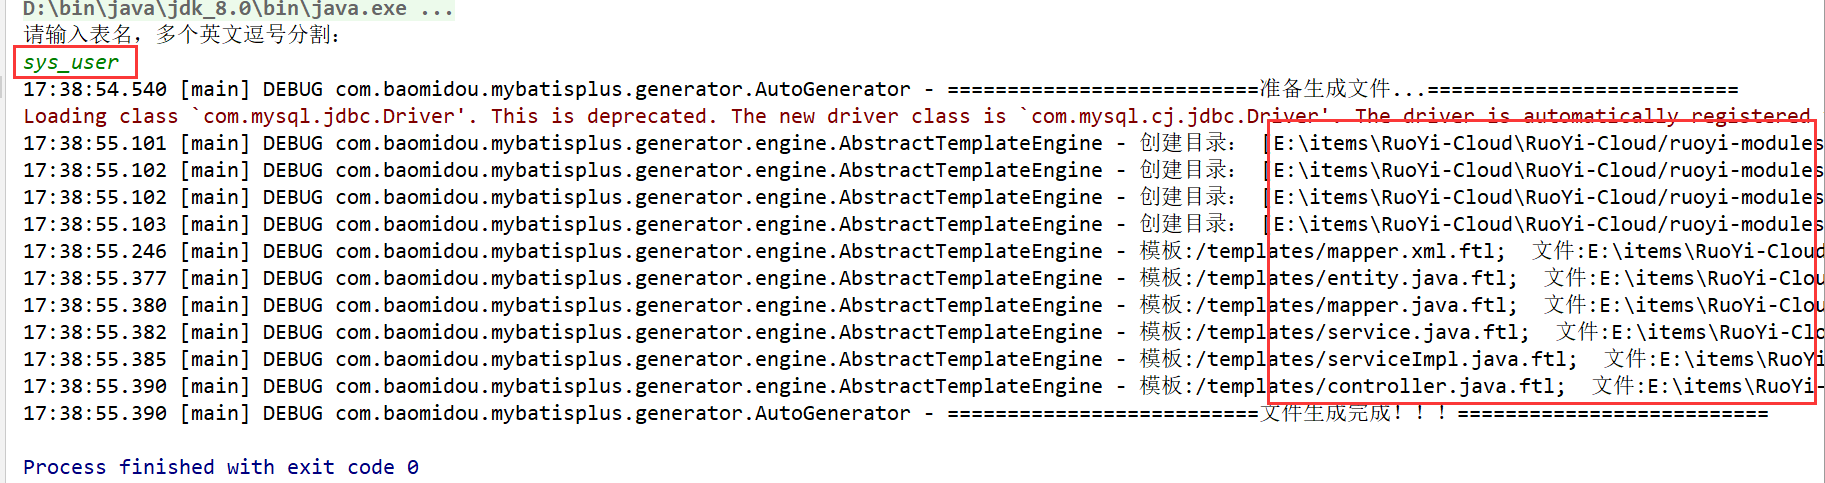Click 'Process finished with exit code 0'

(221, 467)
